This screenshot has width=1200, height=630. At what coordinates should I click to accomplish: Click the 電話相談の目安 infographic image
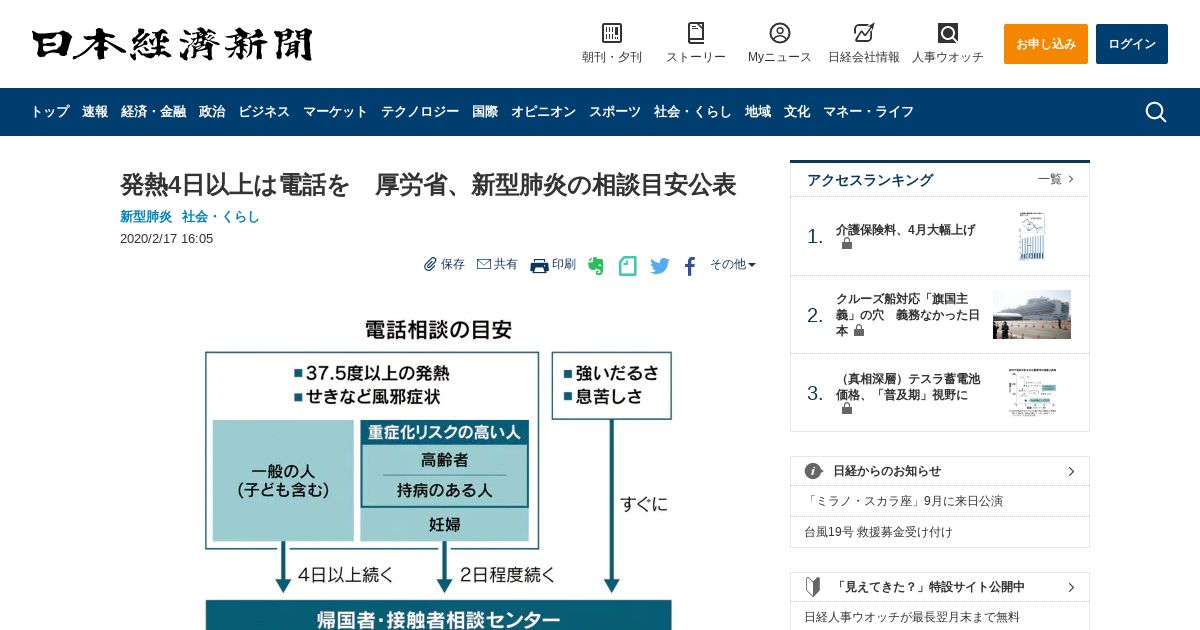[x=439, y=470]
